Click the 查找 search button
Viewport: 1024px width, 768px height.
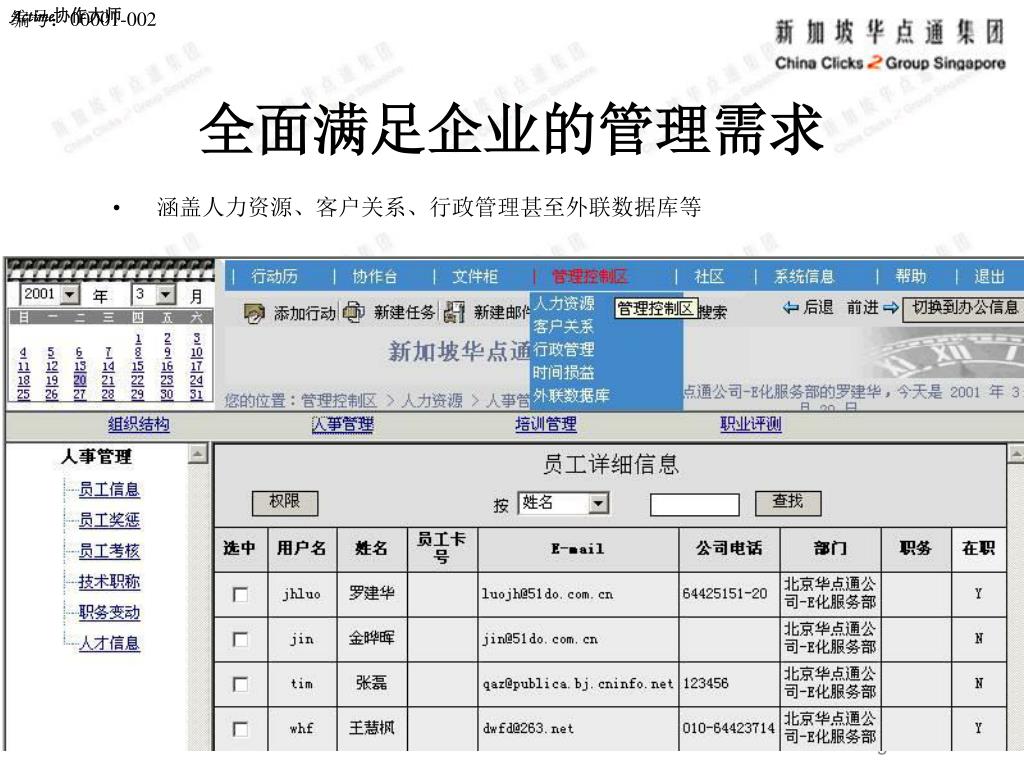[x=788, y=502]
